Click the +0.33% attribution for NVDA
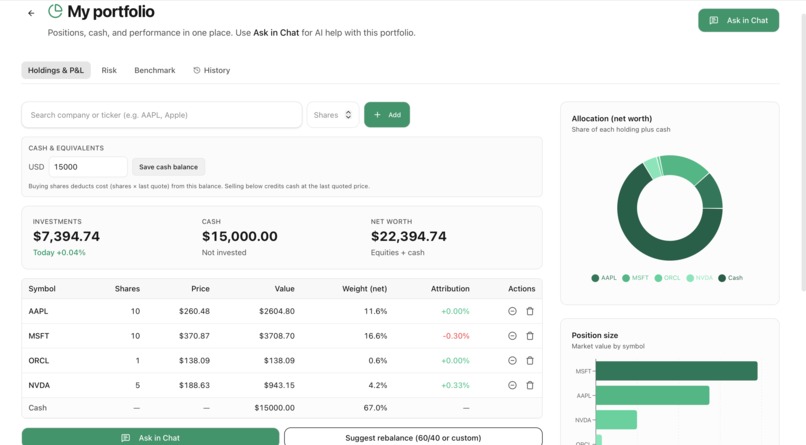Screen dimensions: 806x445 click(455, 385)
